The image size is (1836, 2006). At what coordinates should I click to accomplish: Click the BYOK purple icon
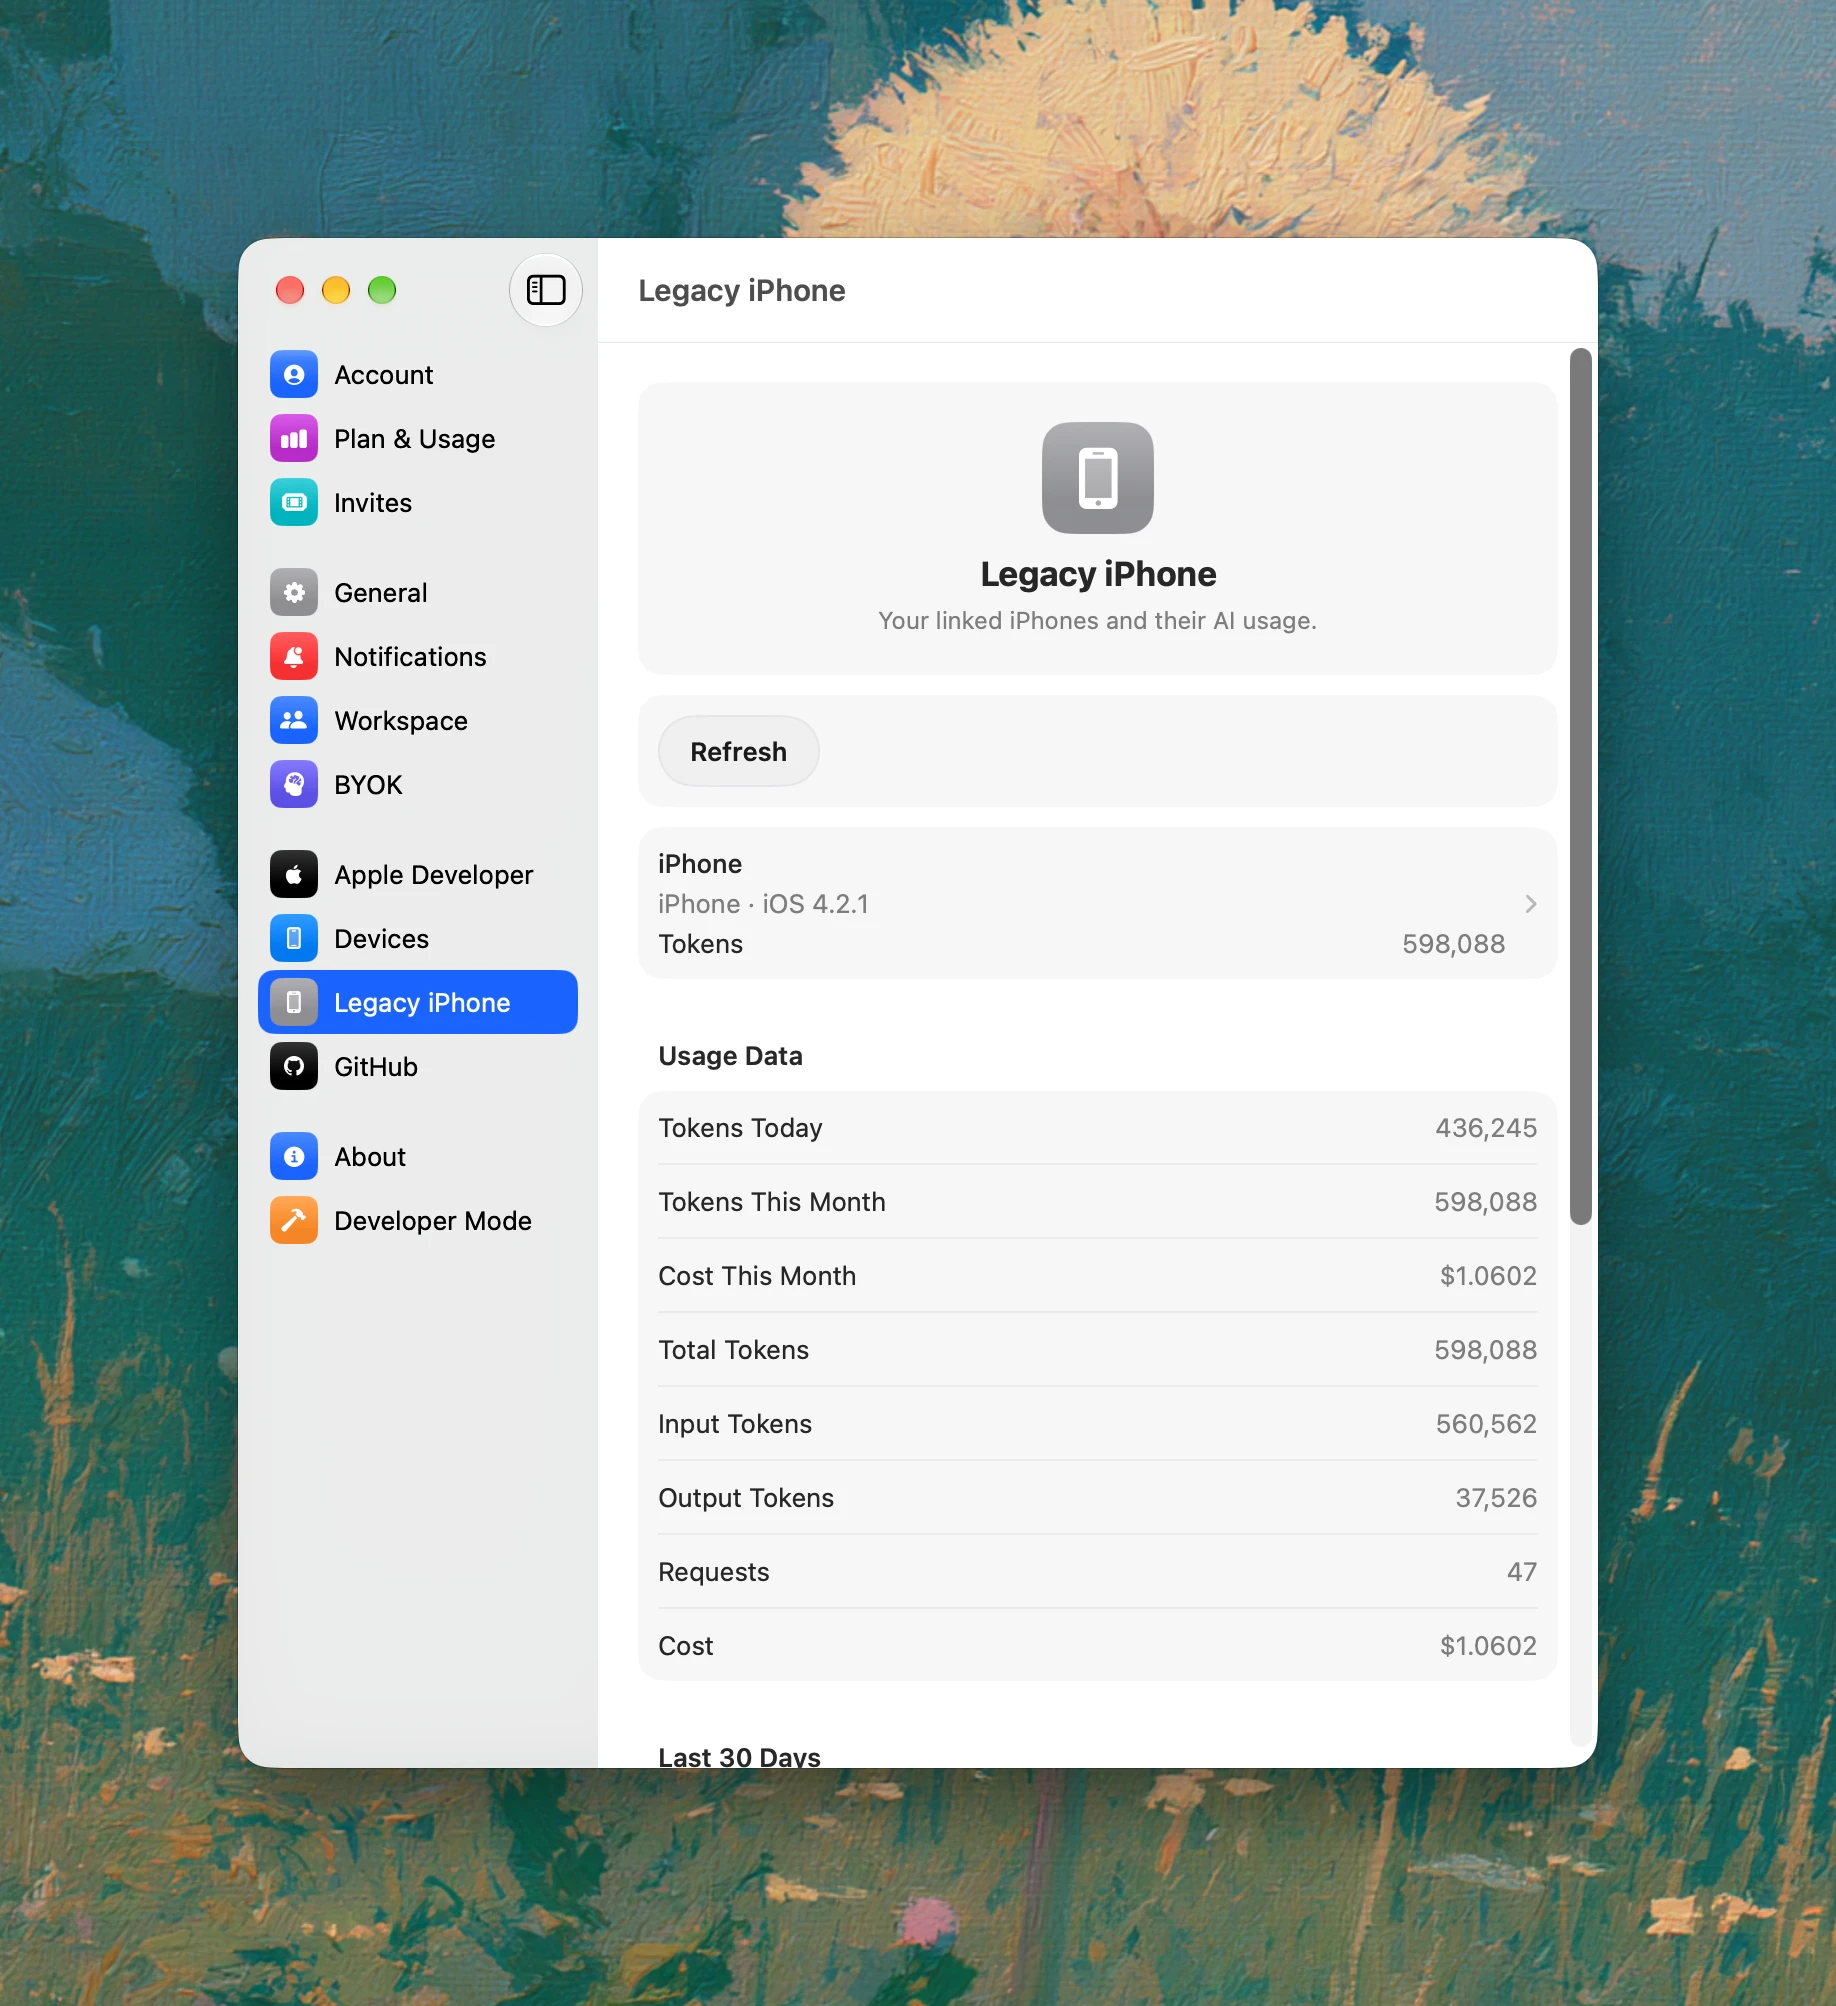[294, 785]
